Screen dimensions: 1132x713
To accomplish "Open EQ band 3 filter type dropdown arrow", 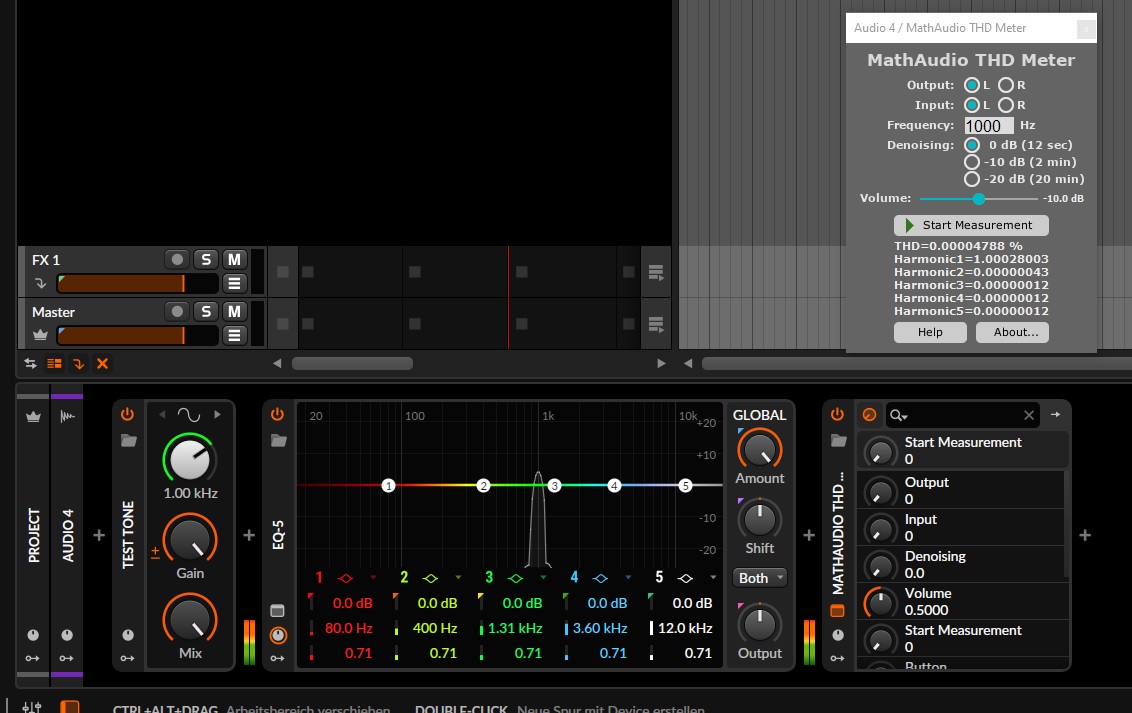I will [544, 577].
